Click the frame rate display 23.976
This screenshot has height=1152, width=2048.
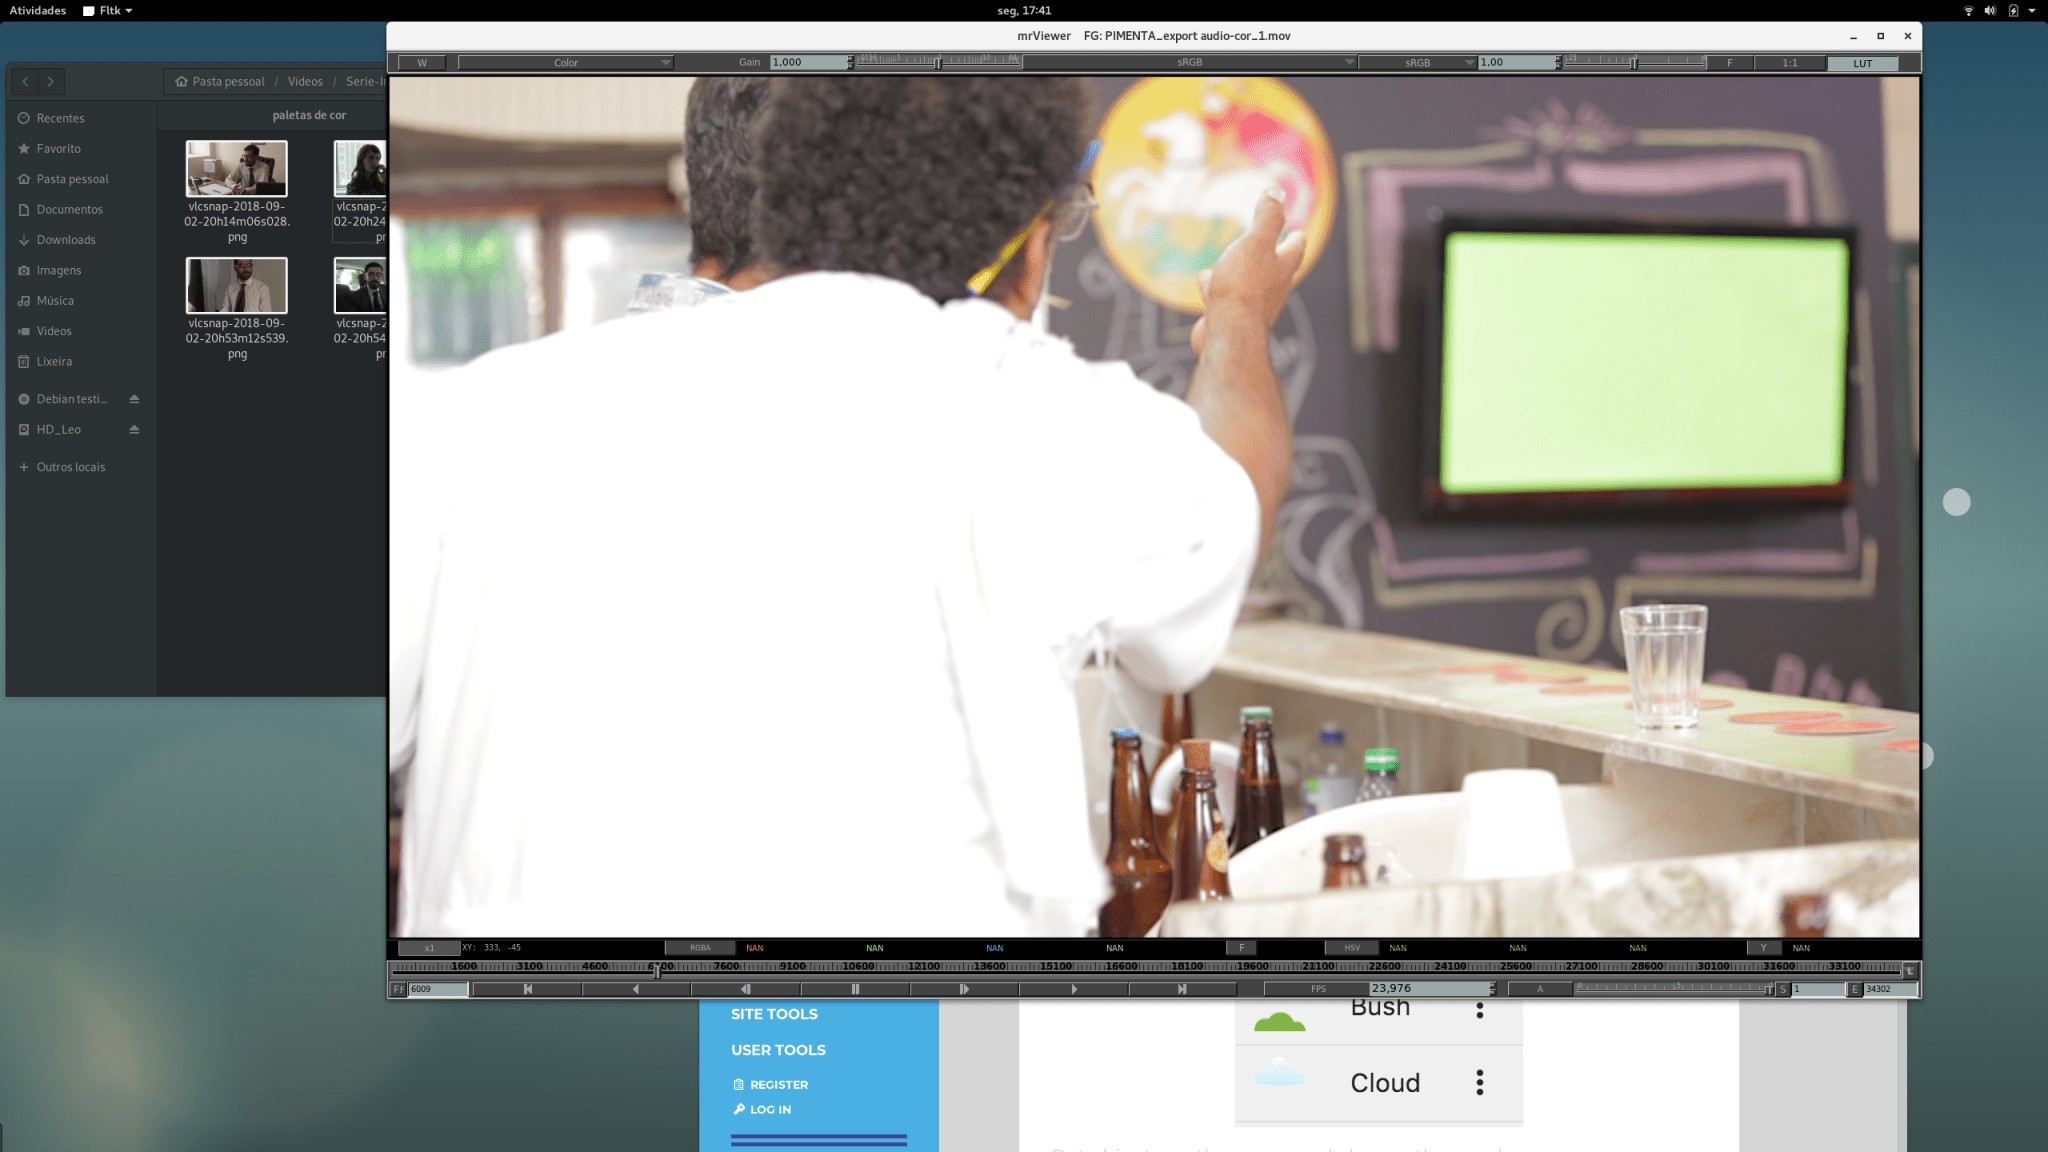pos(1421,987)
